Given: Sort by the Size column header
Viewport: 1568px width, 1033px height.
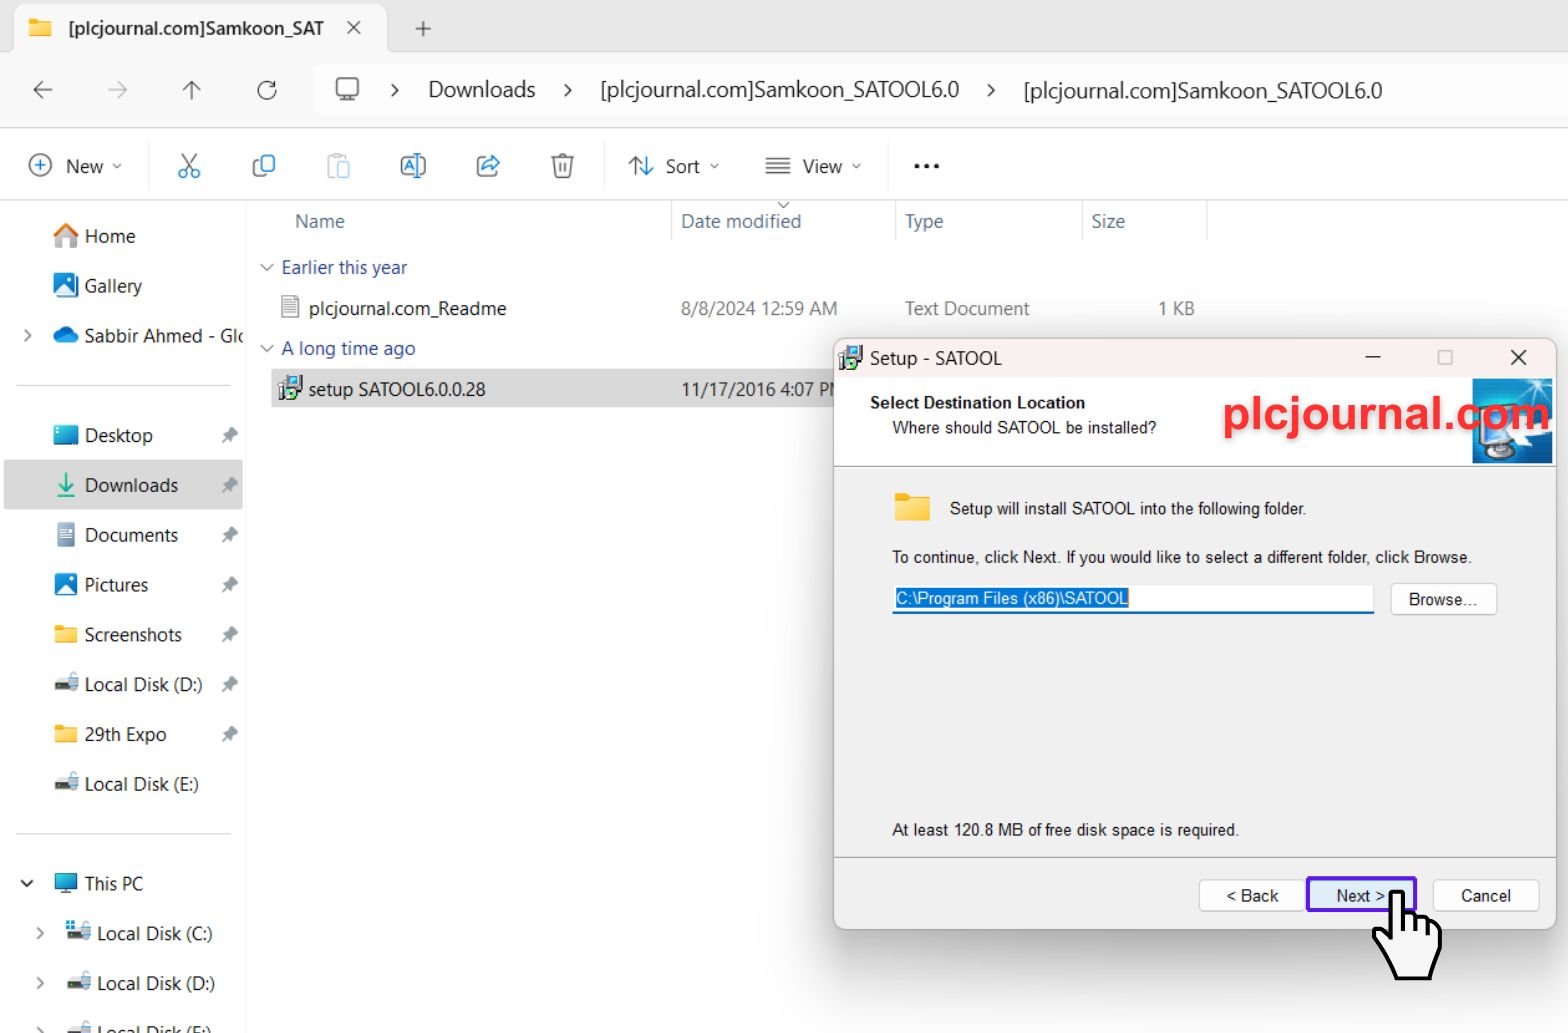Looking at the screenshot, I should (x=1108, y=221).
